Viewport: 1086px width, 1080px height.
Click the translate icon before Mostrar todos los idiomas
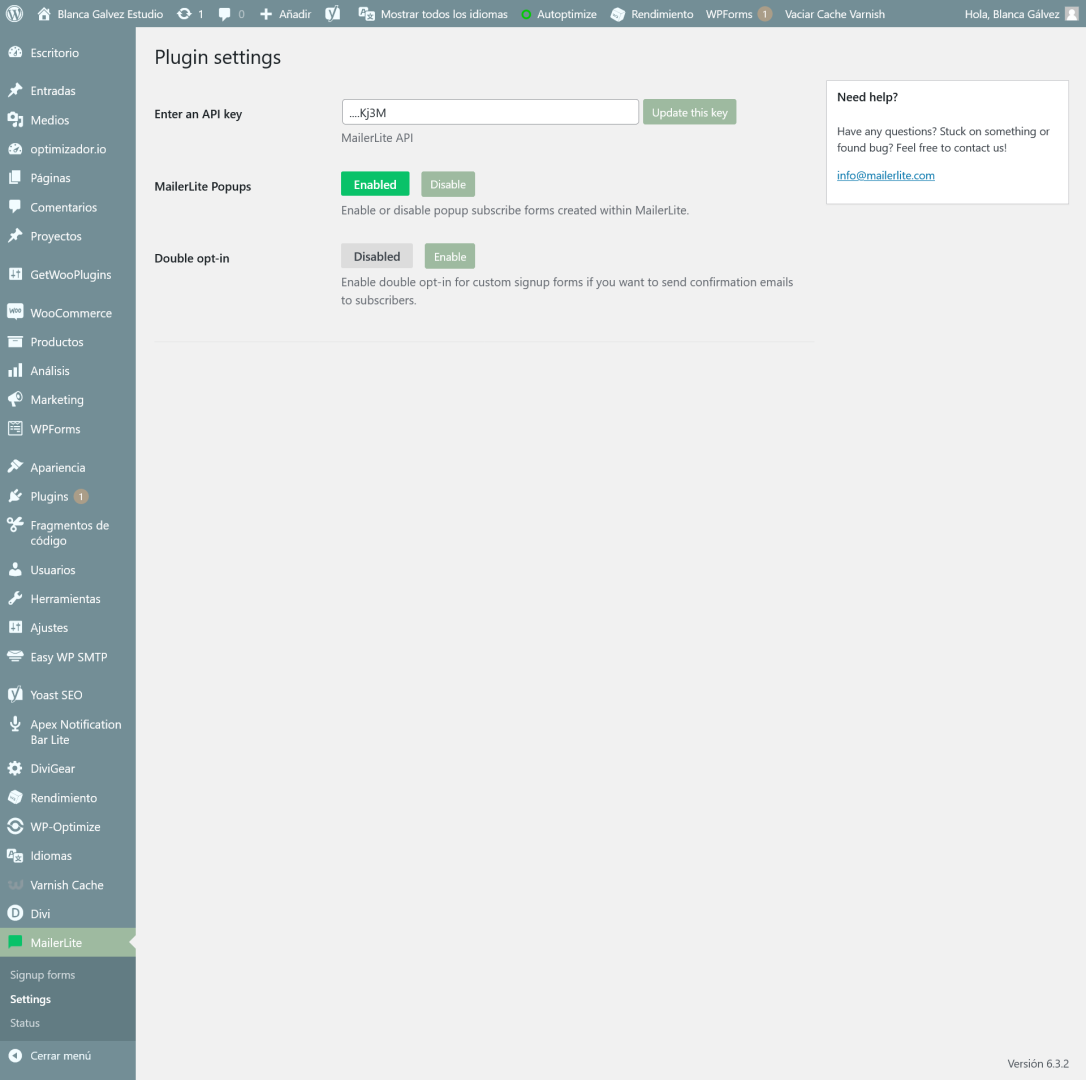coord(366,14)
